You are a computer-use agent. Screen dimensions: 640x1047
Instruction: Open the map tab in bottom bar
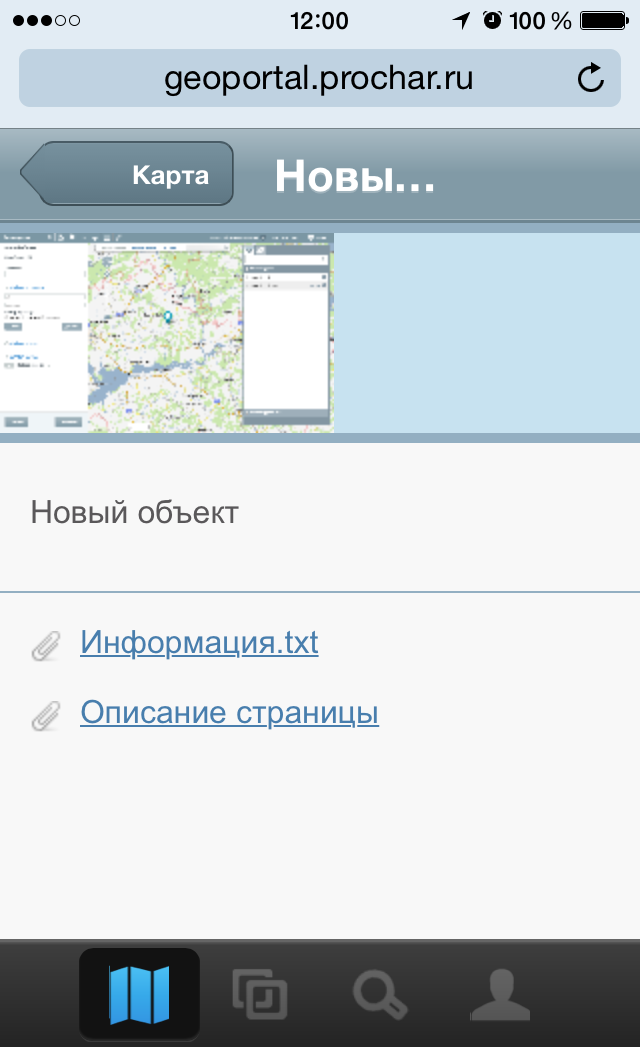pyautogui.click(x=139, y=994)
